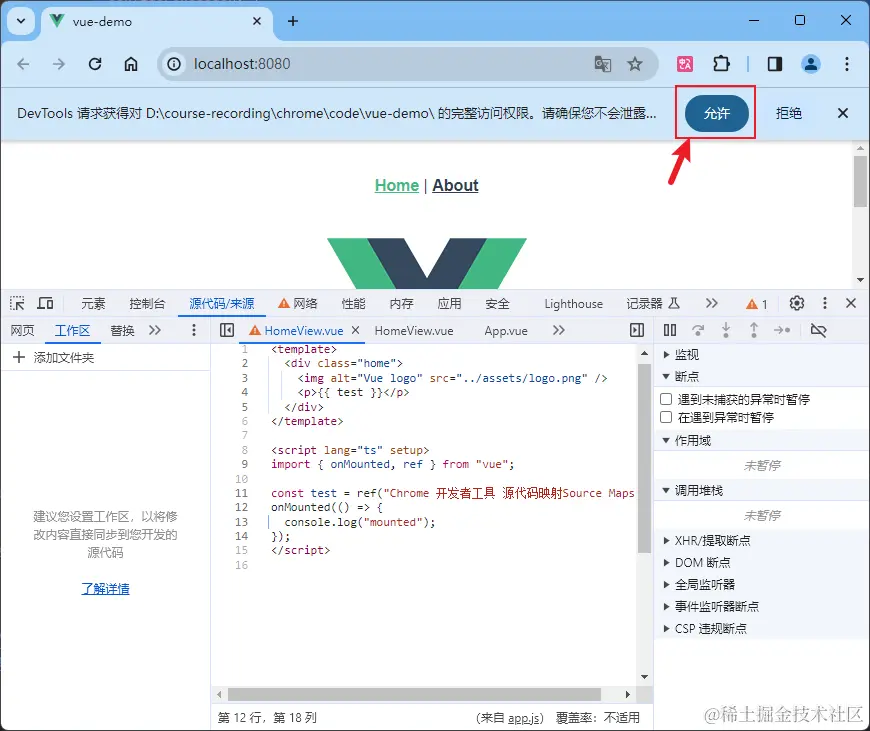This screenshot has height=731, width=870.
Task: Open the user profile avatar
Action: [811, 64]
